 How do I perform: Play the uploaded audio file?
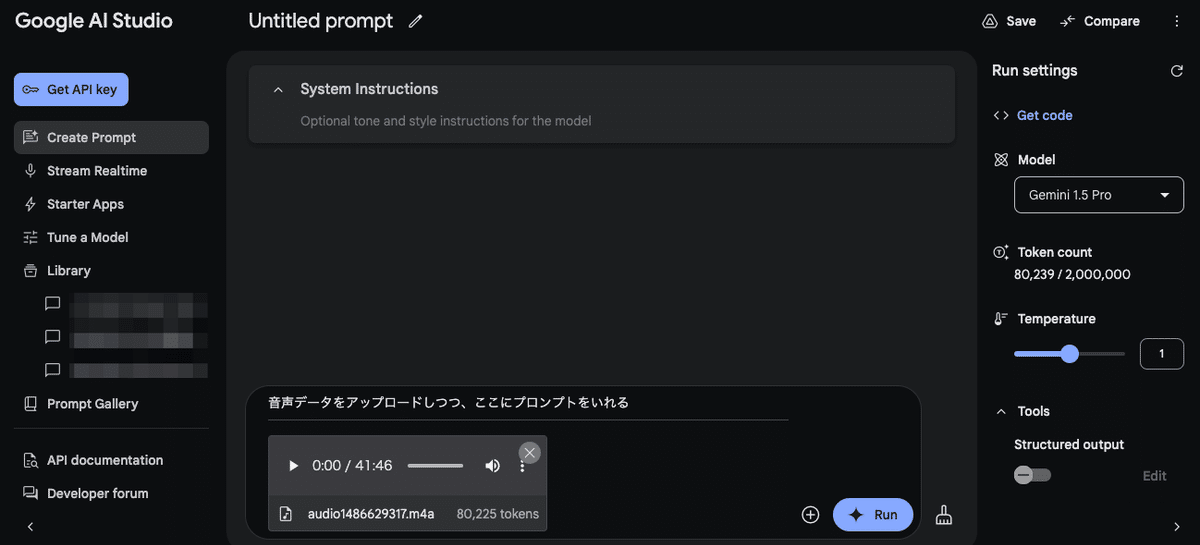coord(293,466)
